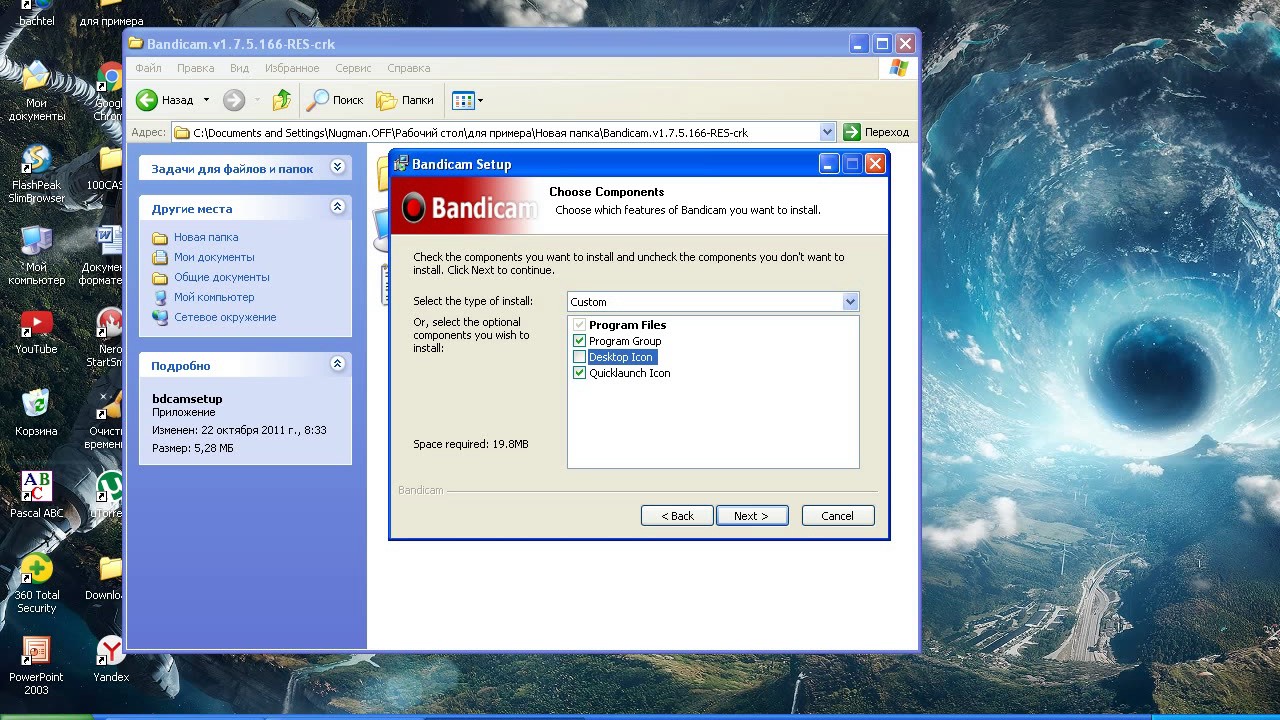Open the Новая папка link
Screen dimensions: 1280x720
pos(206,237)
